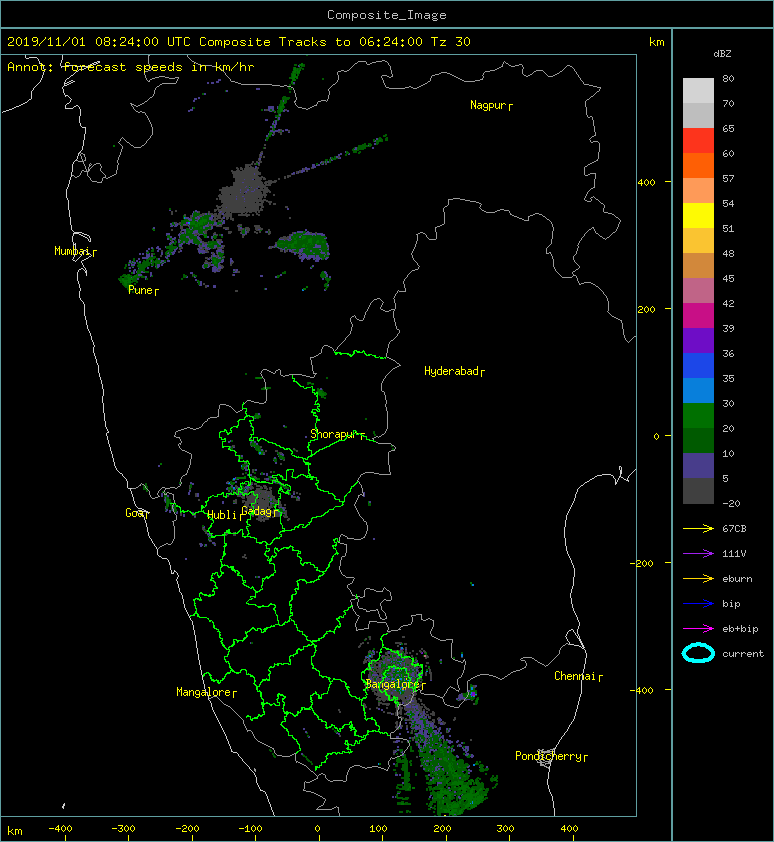The width and height of the screenshot is (774, 842).
Task: Click the gray radar echo near Bangalore
Action: pos(395,678)
